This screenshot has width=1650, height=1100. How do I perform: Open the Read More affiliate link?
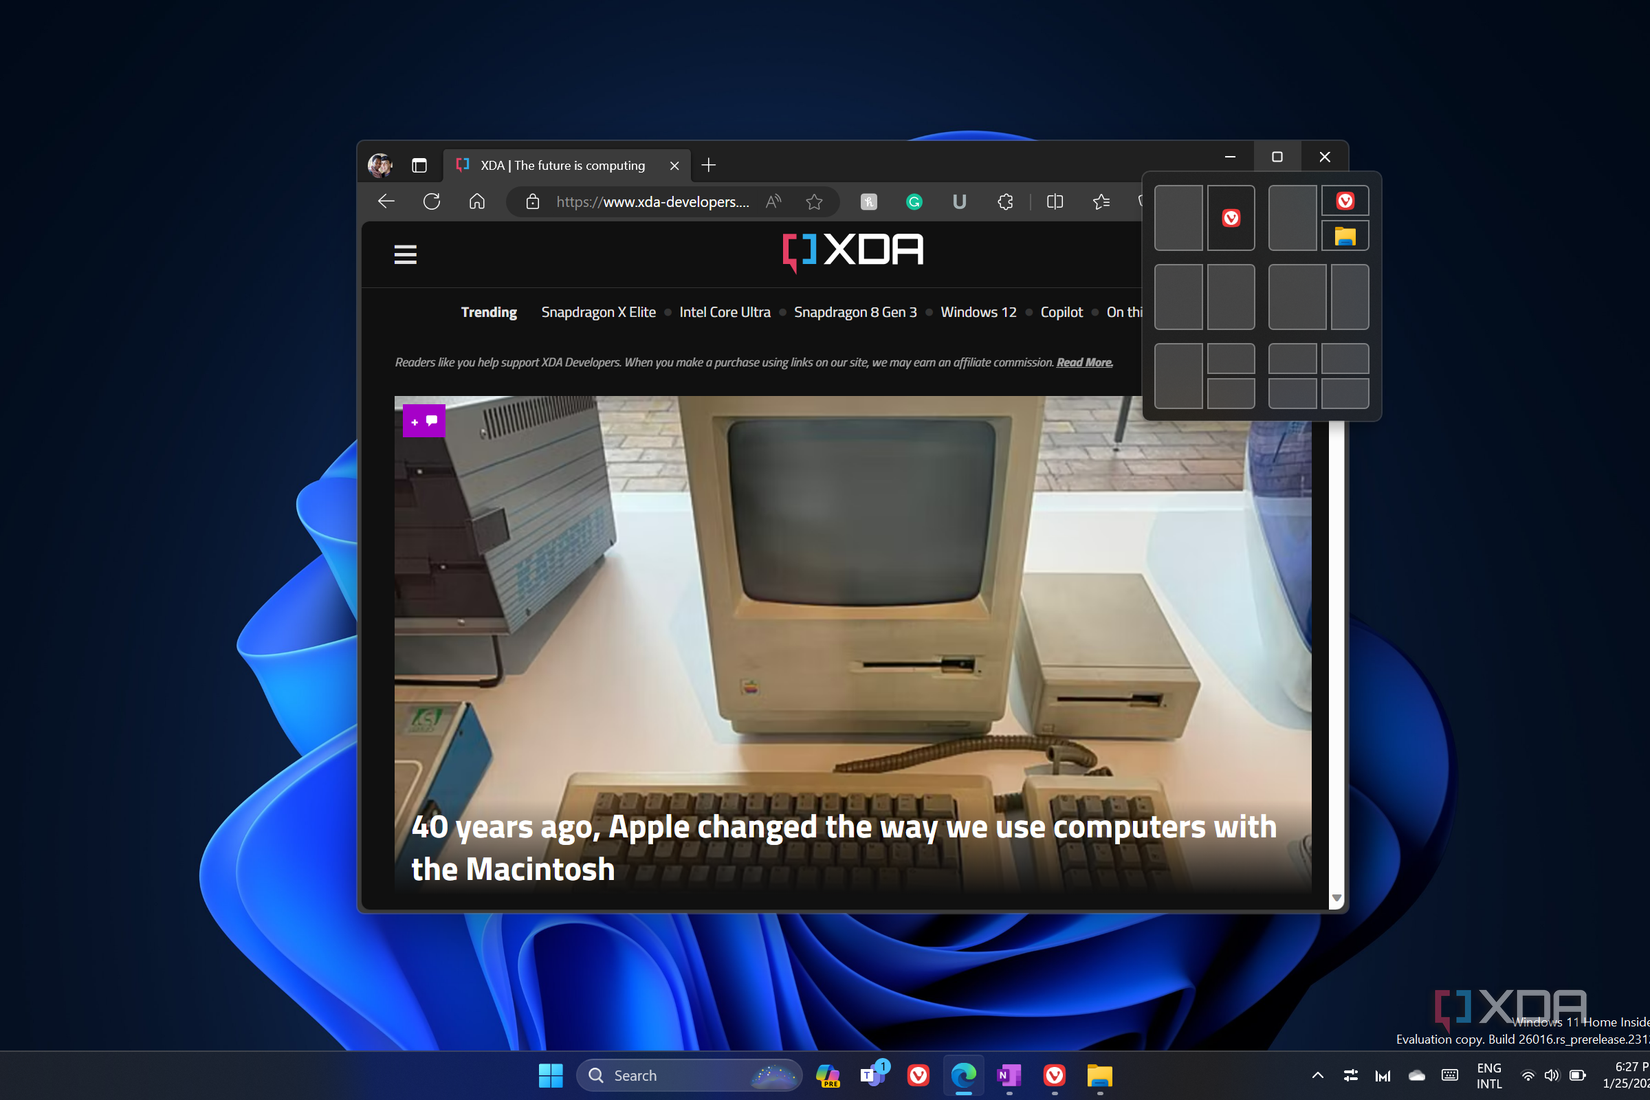(1083, 362)
